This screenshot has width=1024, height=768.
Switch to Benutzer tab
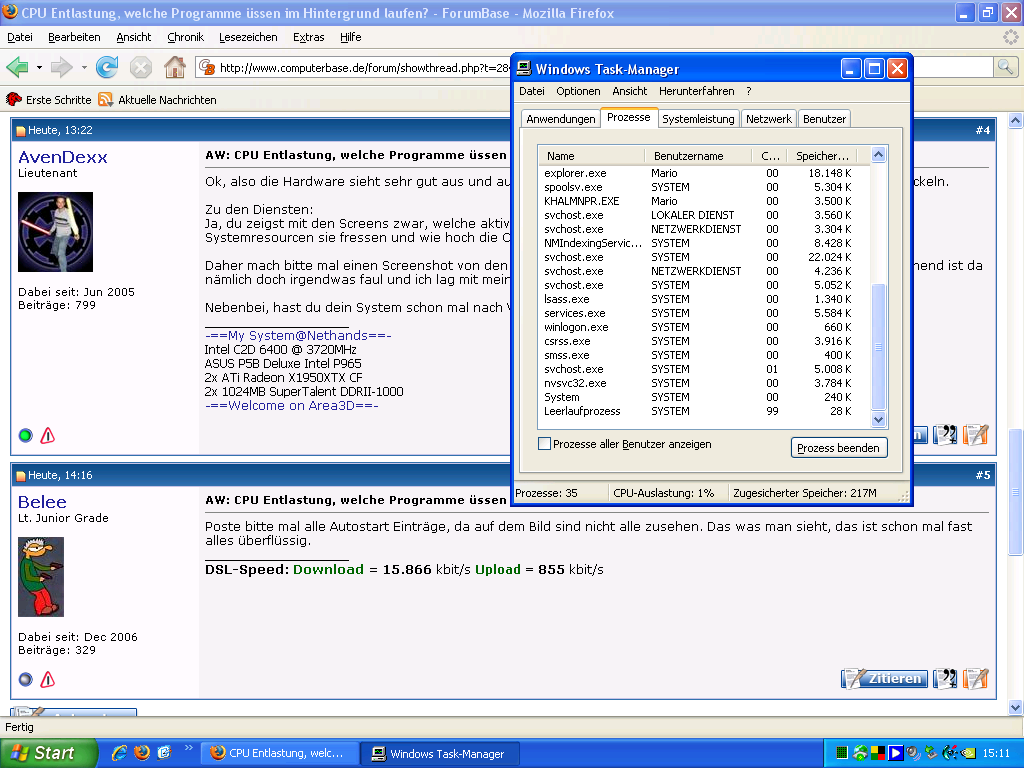click(824, 119)
